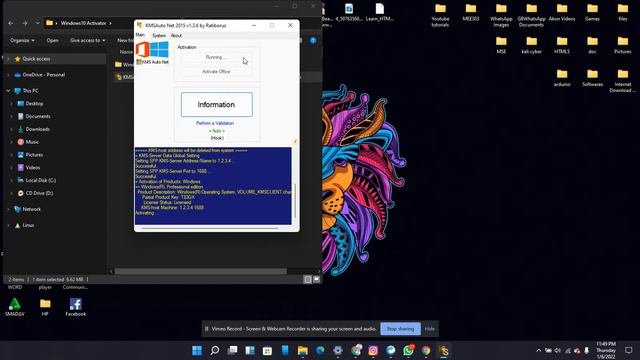Expand the Quick access tree node

point(8,59)
